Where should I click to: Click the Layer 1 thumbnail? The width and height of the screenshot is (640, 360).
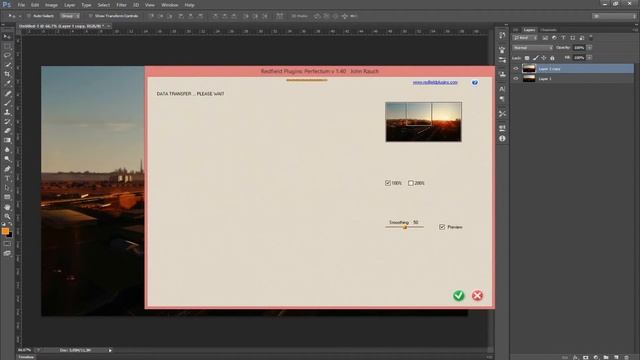pyautogui.click(x=529, y=78)
